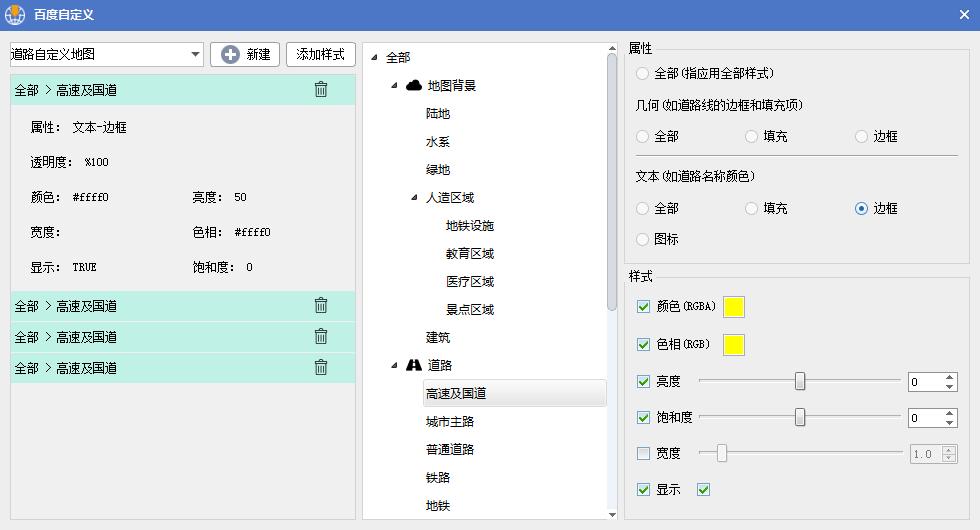Viewport: 980px width, 530px height.
Task: Increase the 亮度 spinner value
Action: pos(949,377)
